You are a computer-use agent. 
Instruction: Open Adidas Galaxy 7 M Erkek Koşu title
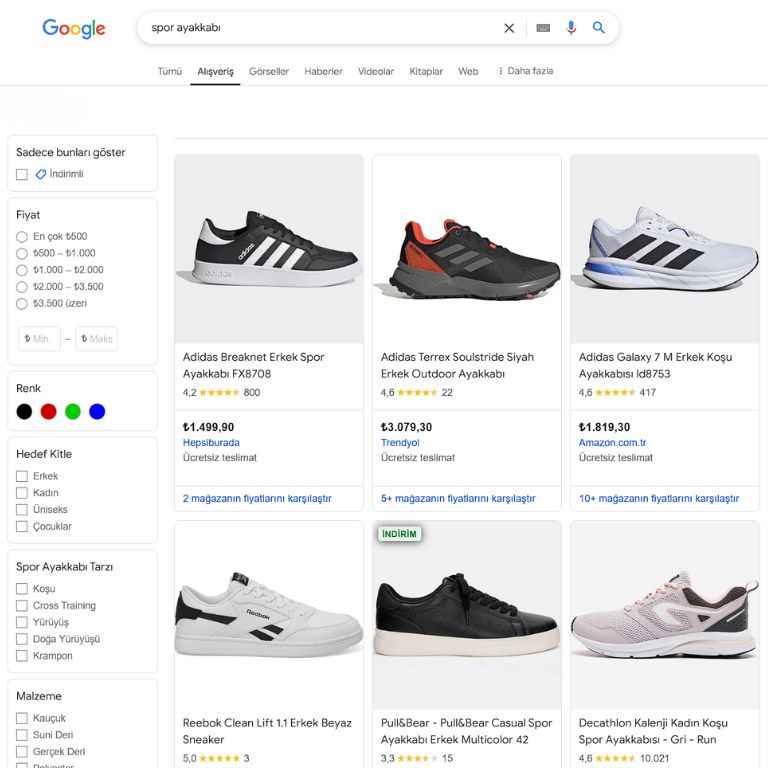(x=655, y=365)
